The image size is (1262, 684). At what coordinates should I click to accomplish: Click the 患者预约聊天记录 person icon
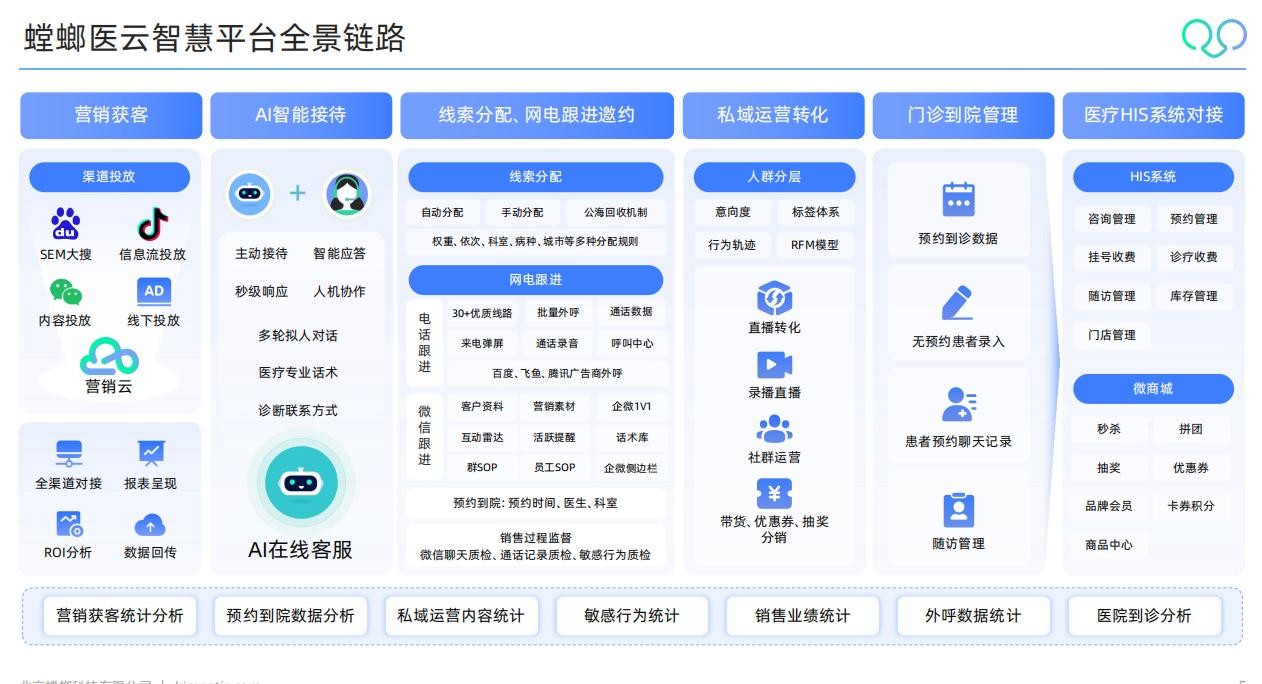click(x=959, y=404)
